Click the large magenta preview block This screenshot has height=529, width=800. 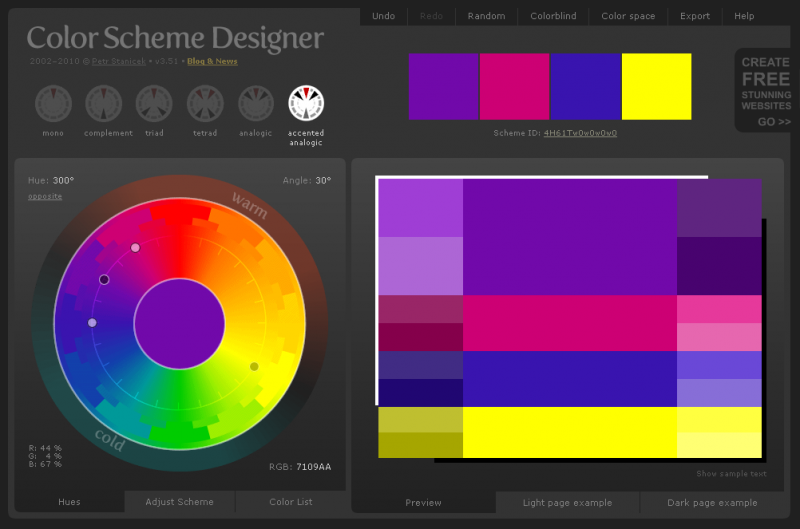pyautogui.click(x=570, y=323)
